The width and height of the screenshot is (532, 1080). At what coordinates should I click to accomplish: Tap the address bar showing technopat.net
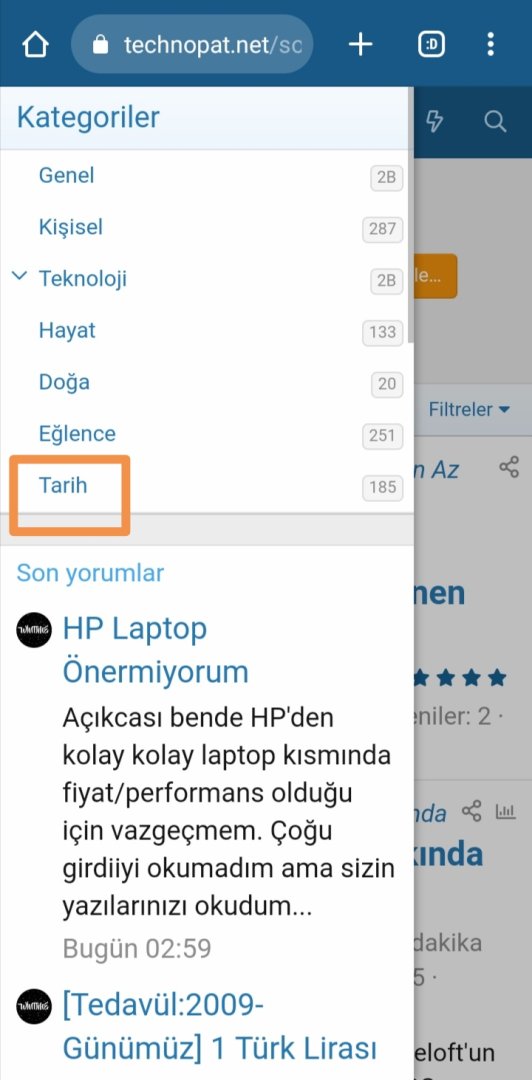tap(192, 45)
